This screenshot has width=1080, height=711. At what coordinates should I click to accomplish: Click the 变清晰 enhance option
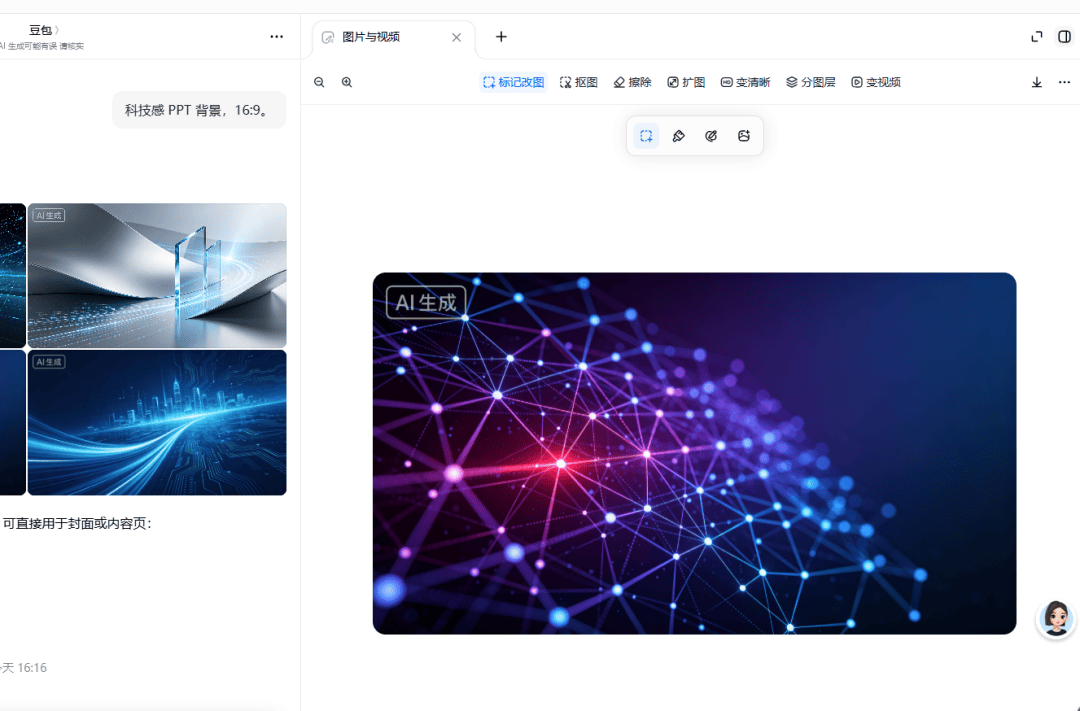(745, 82)
